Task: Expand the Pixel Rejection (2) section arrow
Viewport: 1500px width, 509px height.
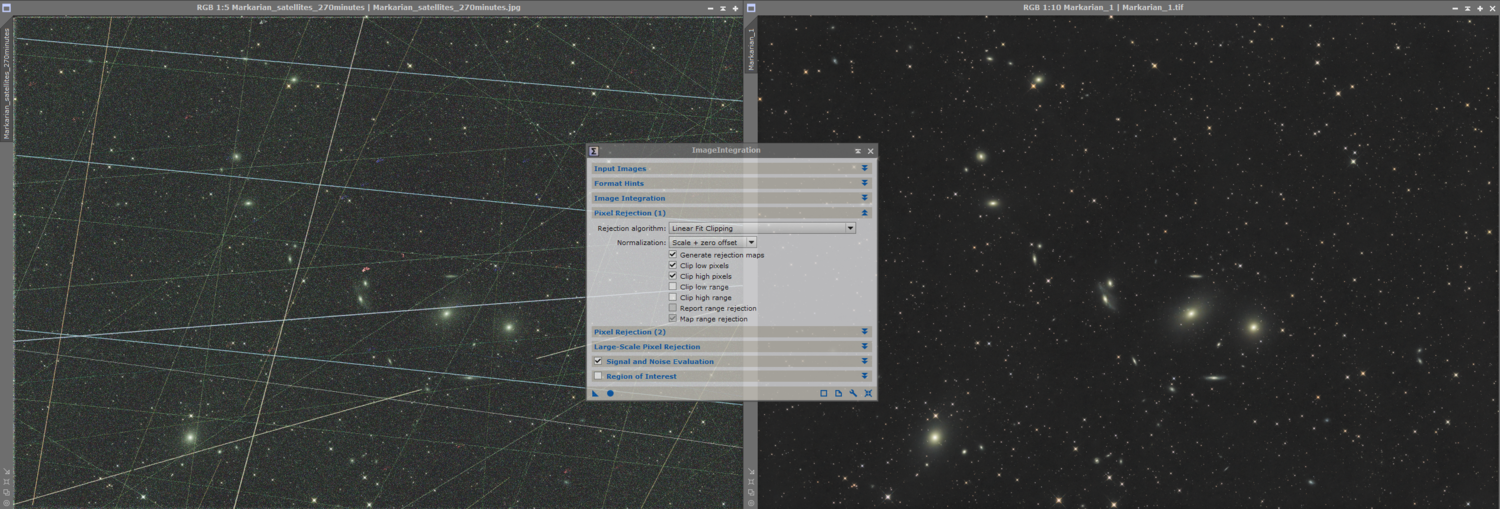Action: click(x=865, y=331)
